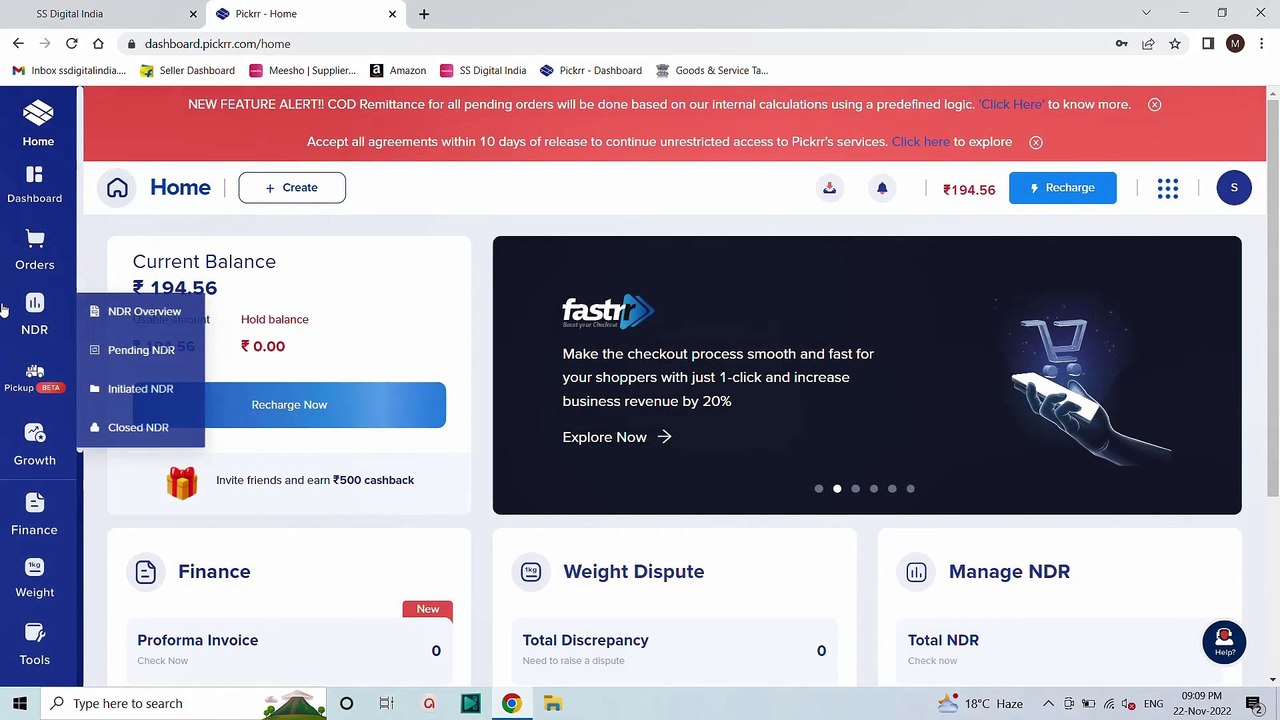
Task: Open the NDR sidebar section
Action: [34, 314]
